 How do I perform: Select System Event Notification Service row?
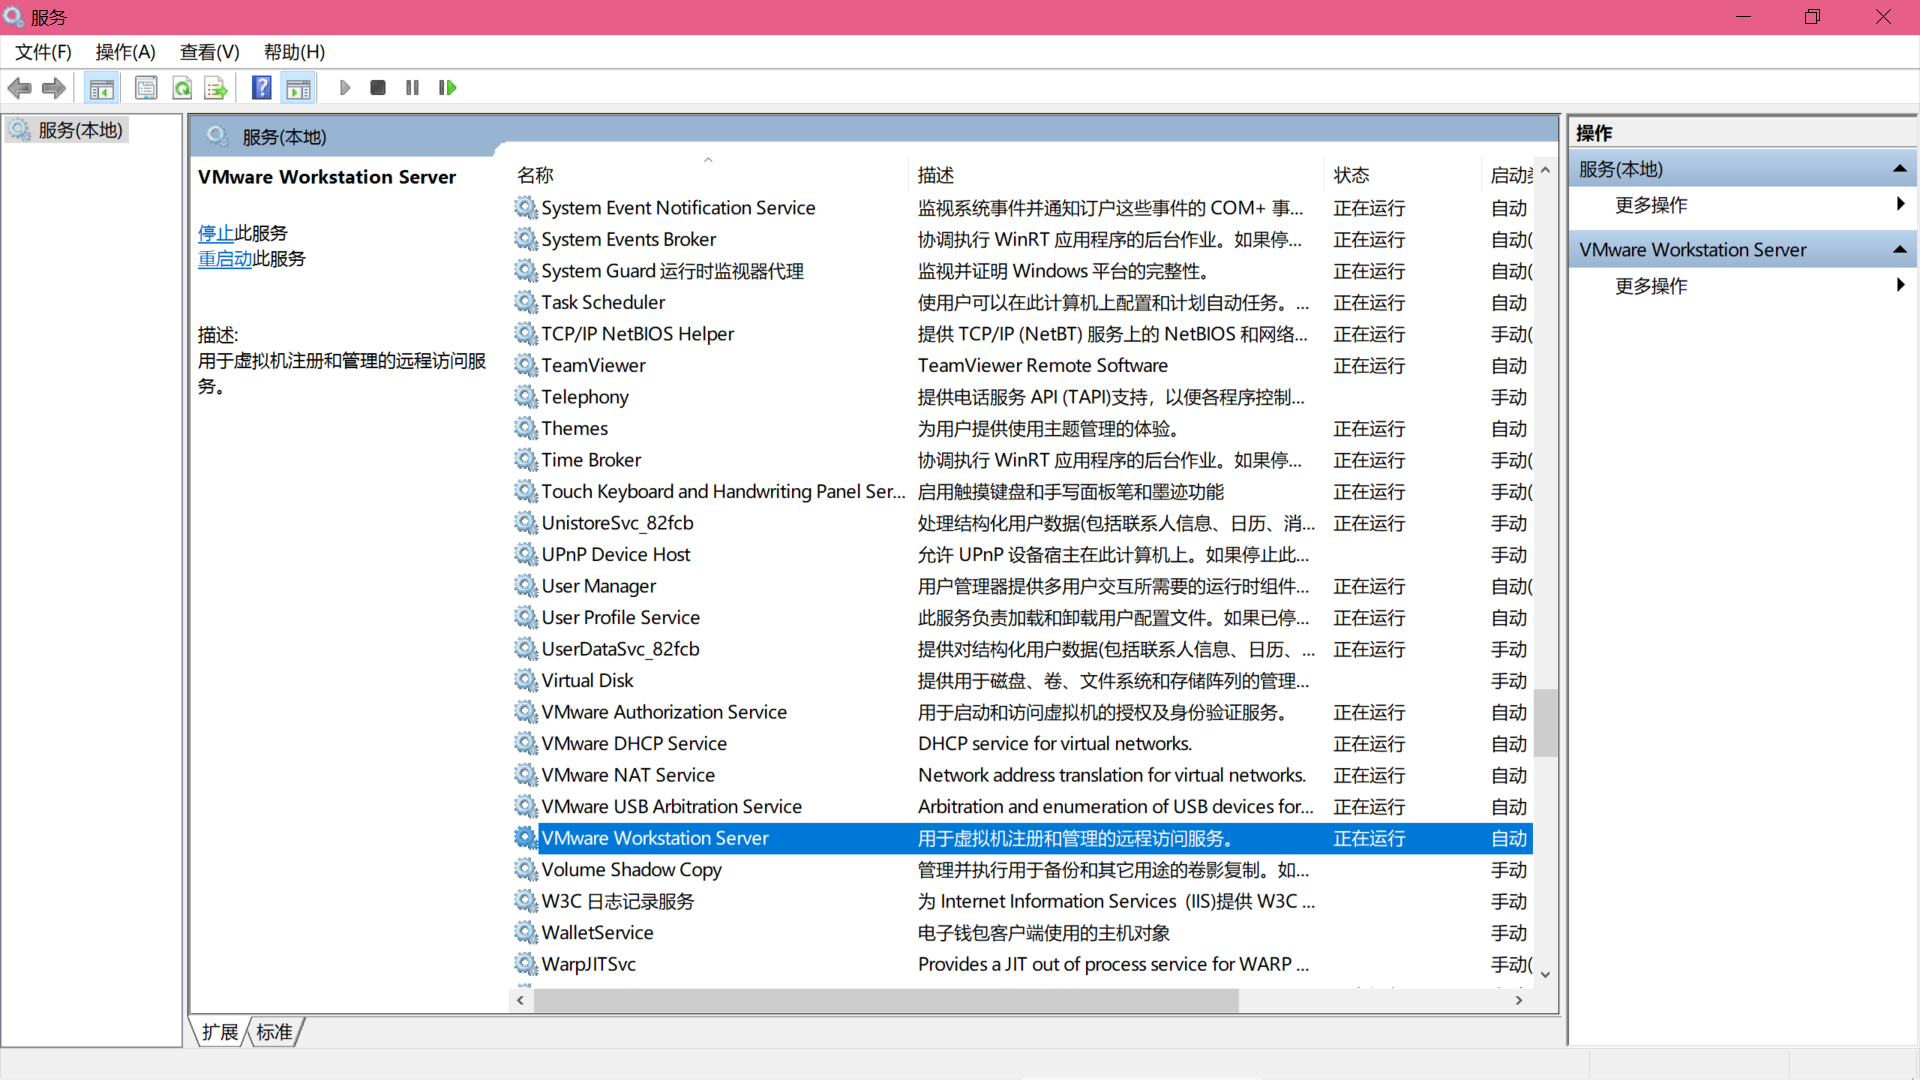[x=1022, y=208]
